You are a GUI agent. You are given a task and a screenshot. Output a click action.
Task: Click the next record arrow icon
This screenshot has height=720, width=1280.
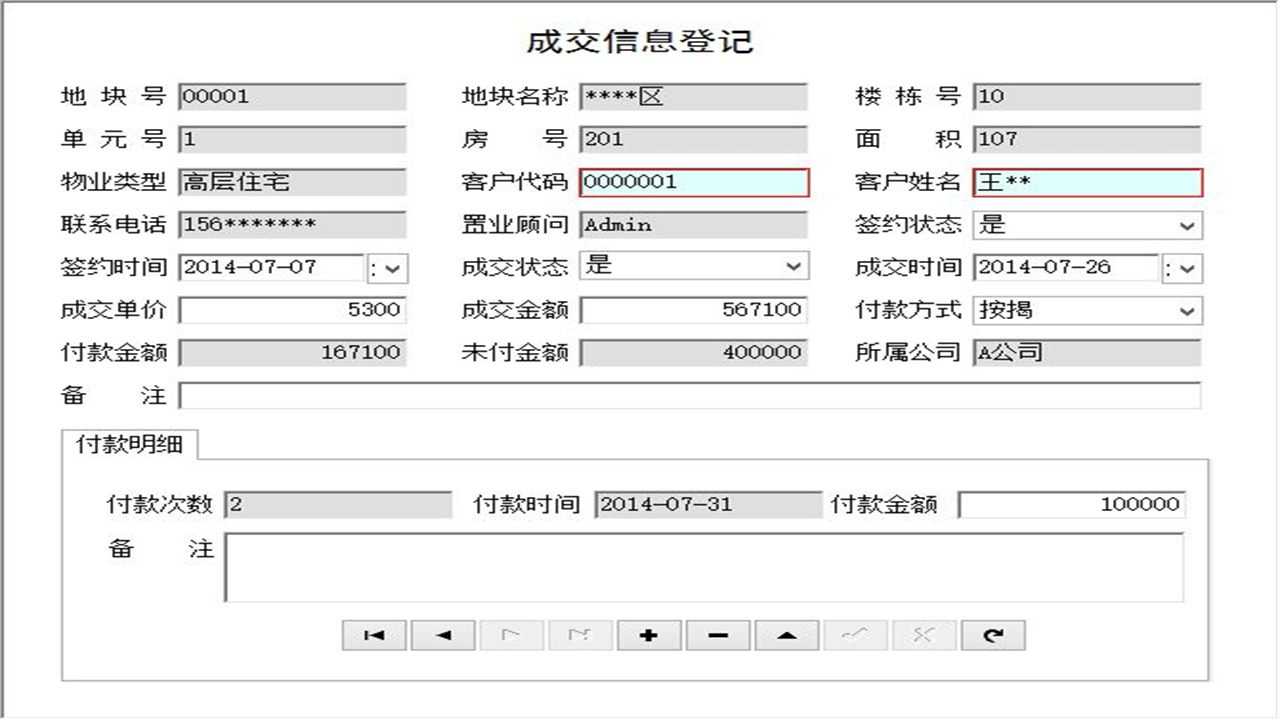click(512, 634)
